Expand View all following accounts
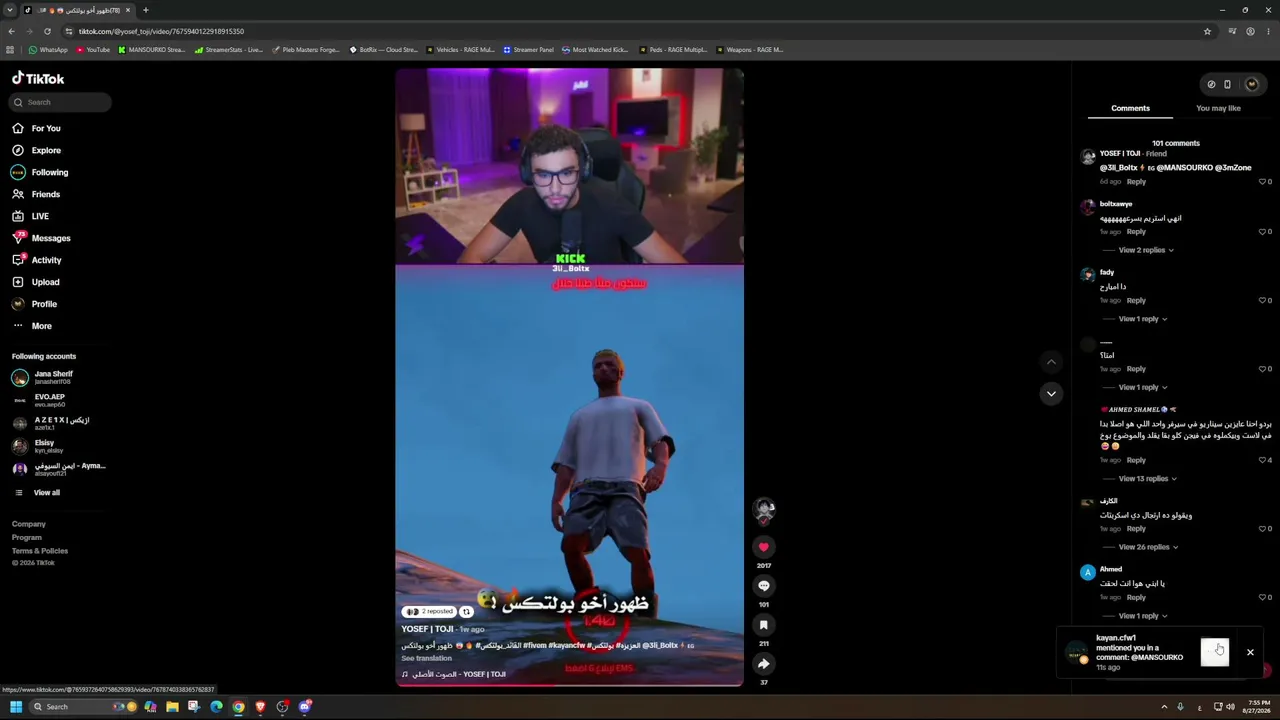Screen dimensions: 1280x720 pos(46,492)
